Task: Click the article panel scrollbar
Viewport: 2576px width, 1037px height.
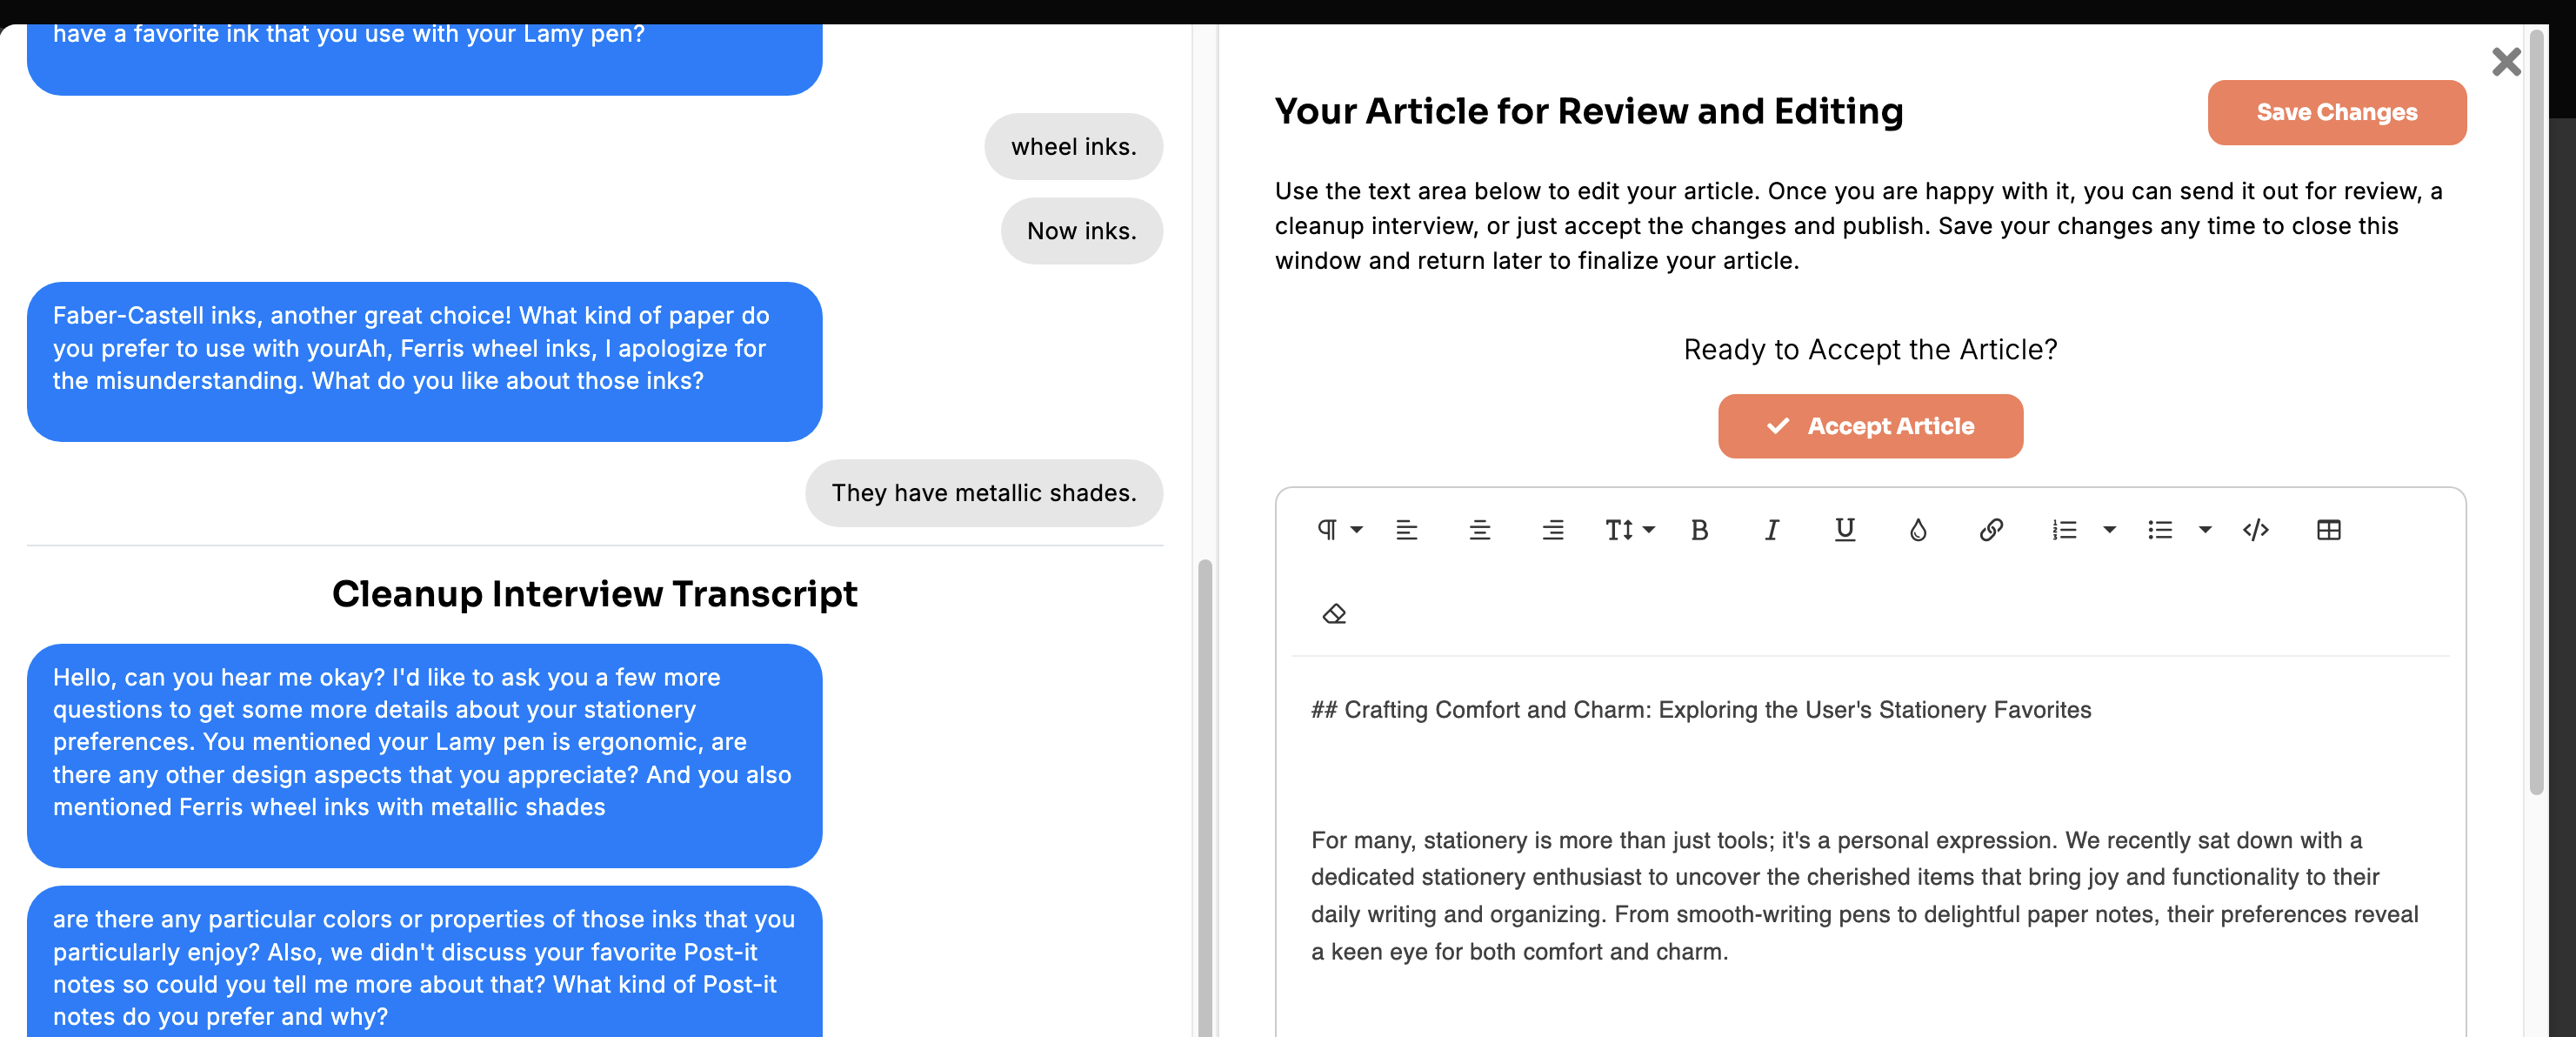Action: [2536, 412]
